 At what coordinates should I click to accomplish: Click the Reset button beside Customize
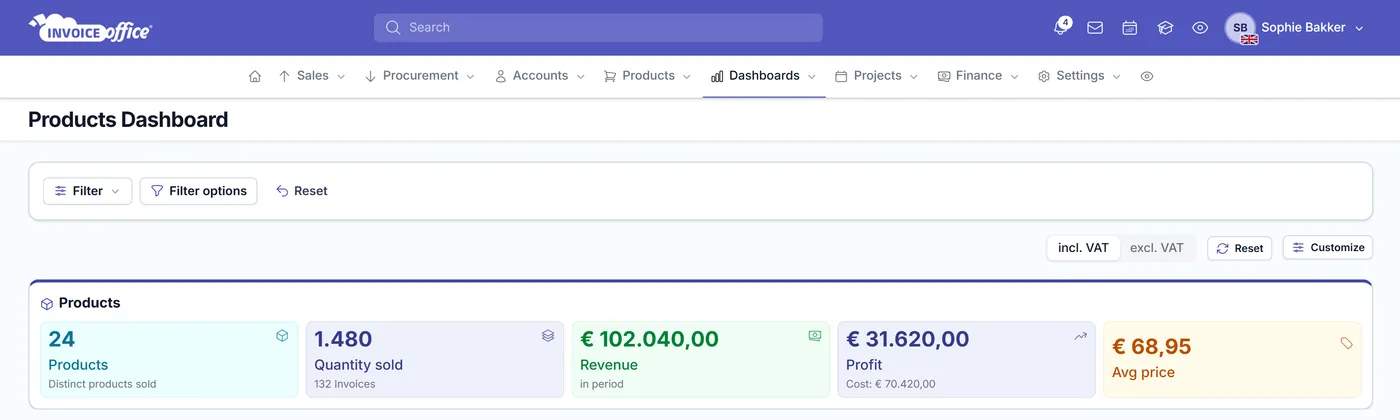coord(1240,248)
